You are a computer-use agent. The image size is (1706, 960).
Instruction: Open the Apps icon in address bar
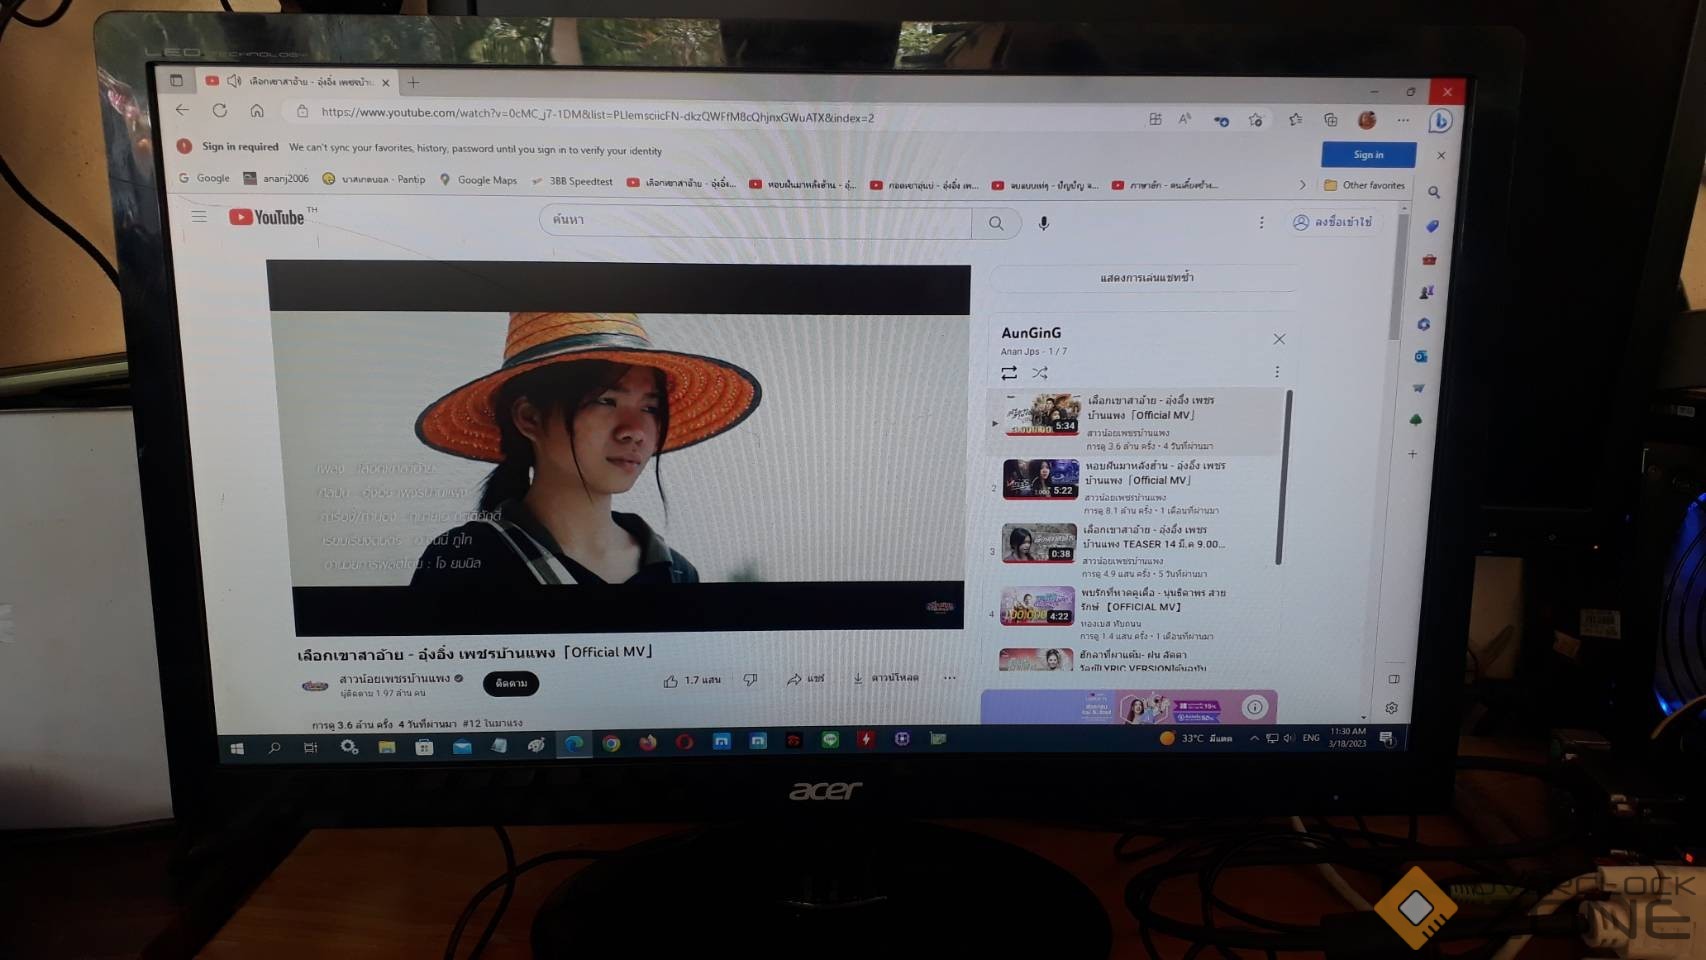pos(1155,119)
